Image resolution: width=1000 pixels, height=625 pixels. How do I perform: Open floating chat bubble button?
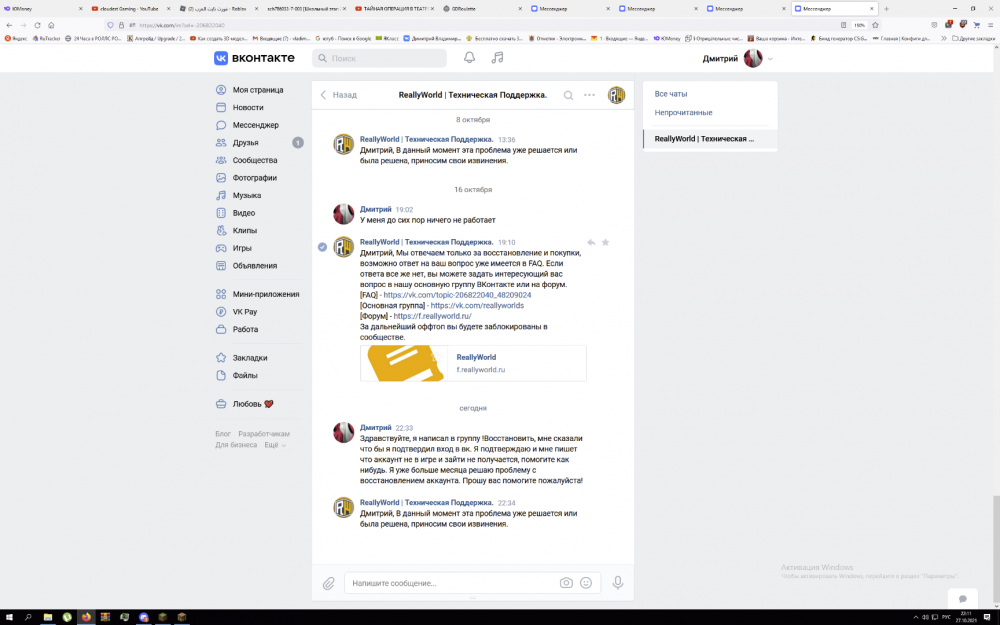click(x=963, y=599)
